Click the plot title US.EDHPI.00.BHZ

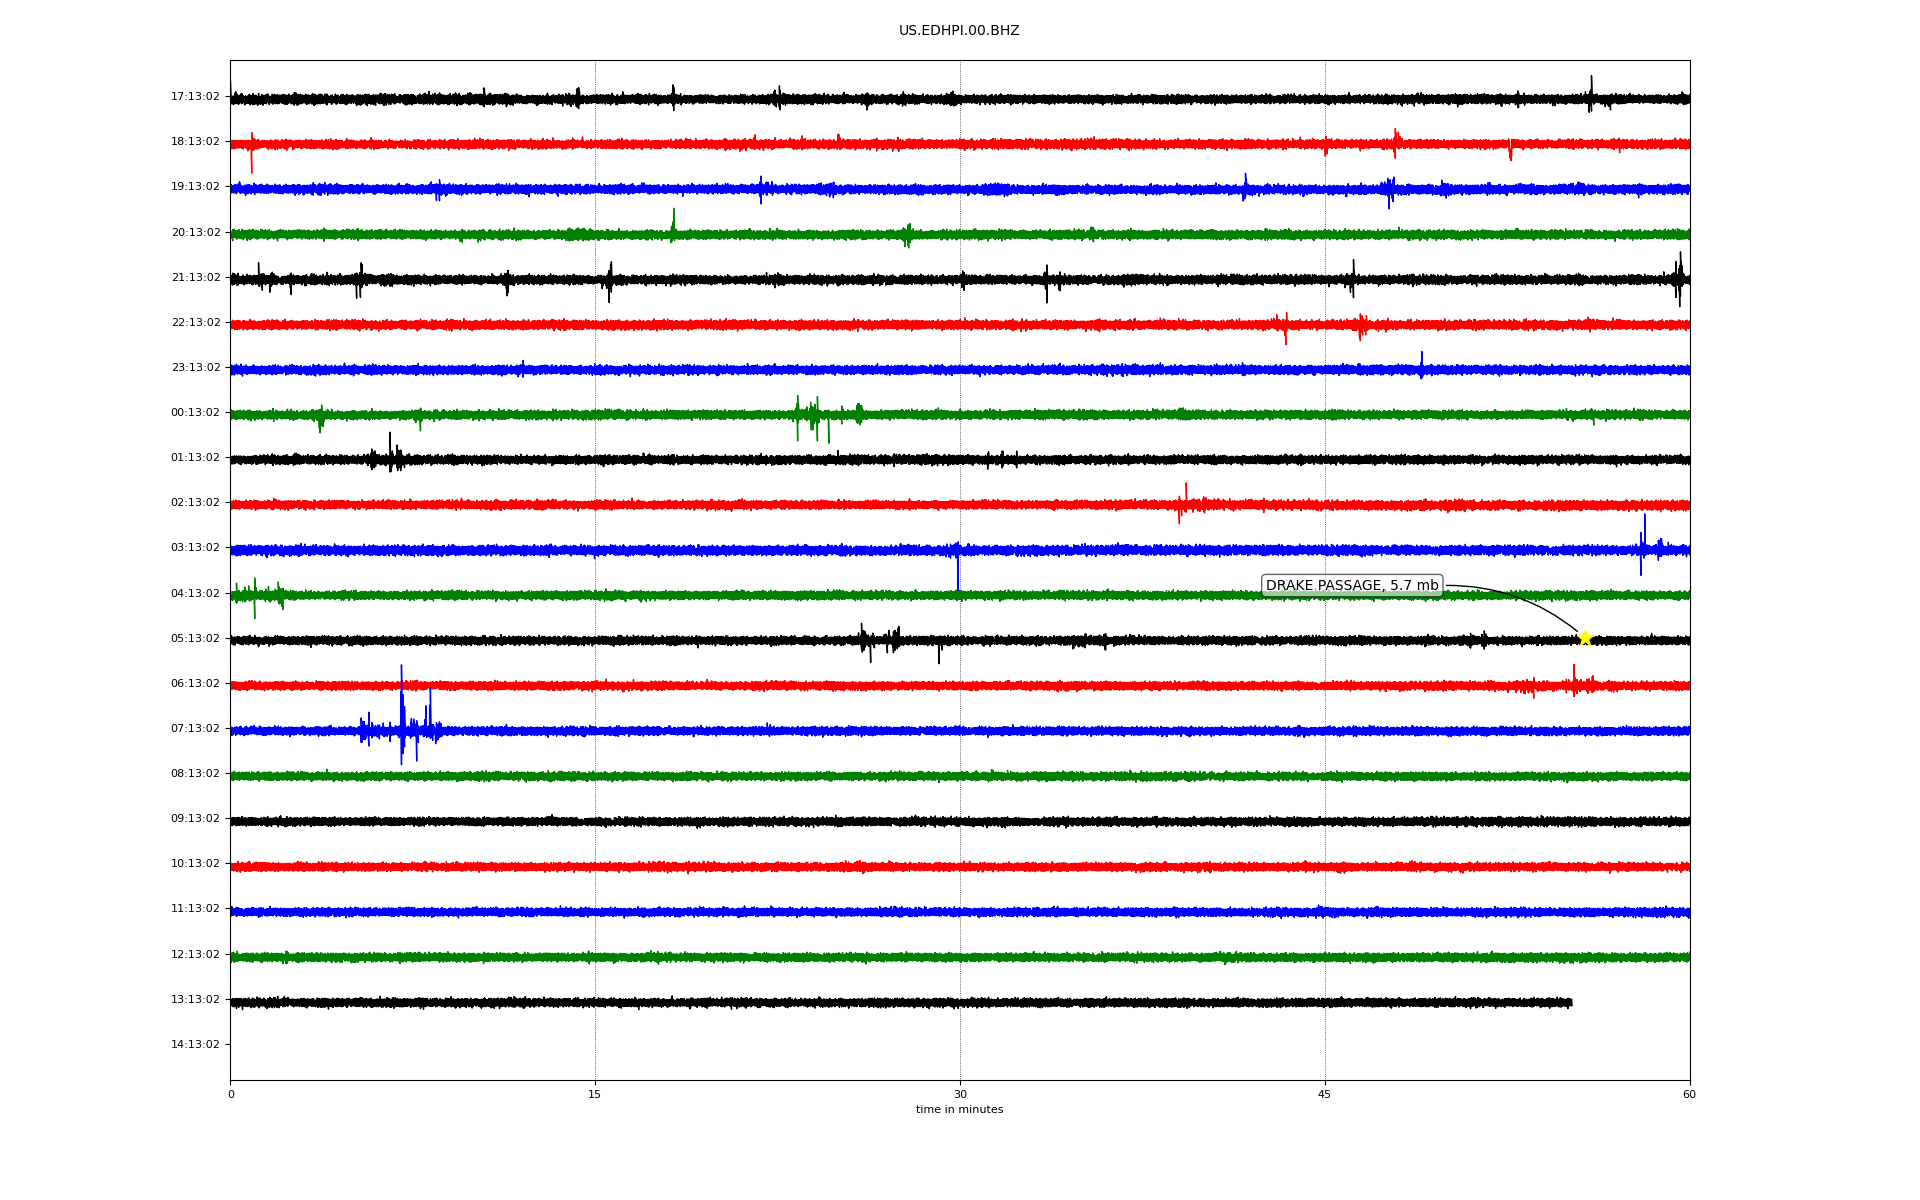point(959,31)
